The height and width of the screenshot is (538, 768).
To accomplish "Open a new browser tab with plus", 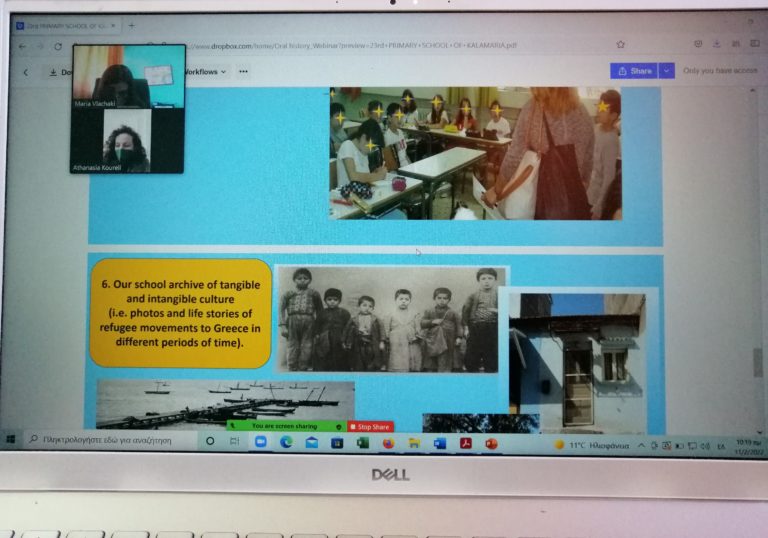I will 131,25.
